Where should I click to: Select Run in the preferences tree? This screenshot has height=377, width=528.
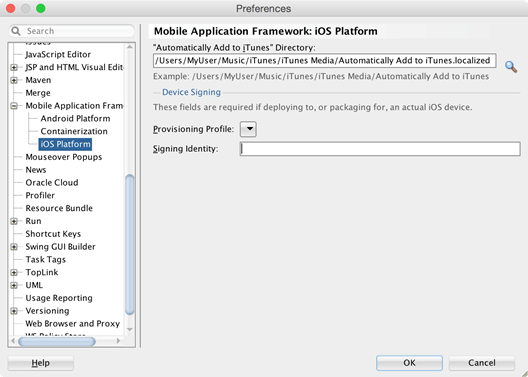(33, 221)
